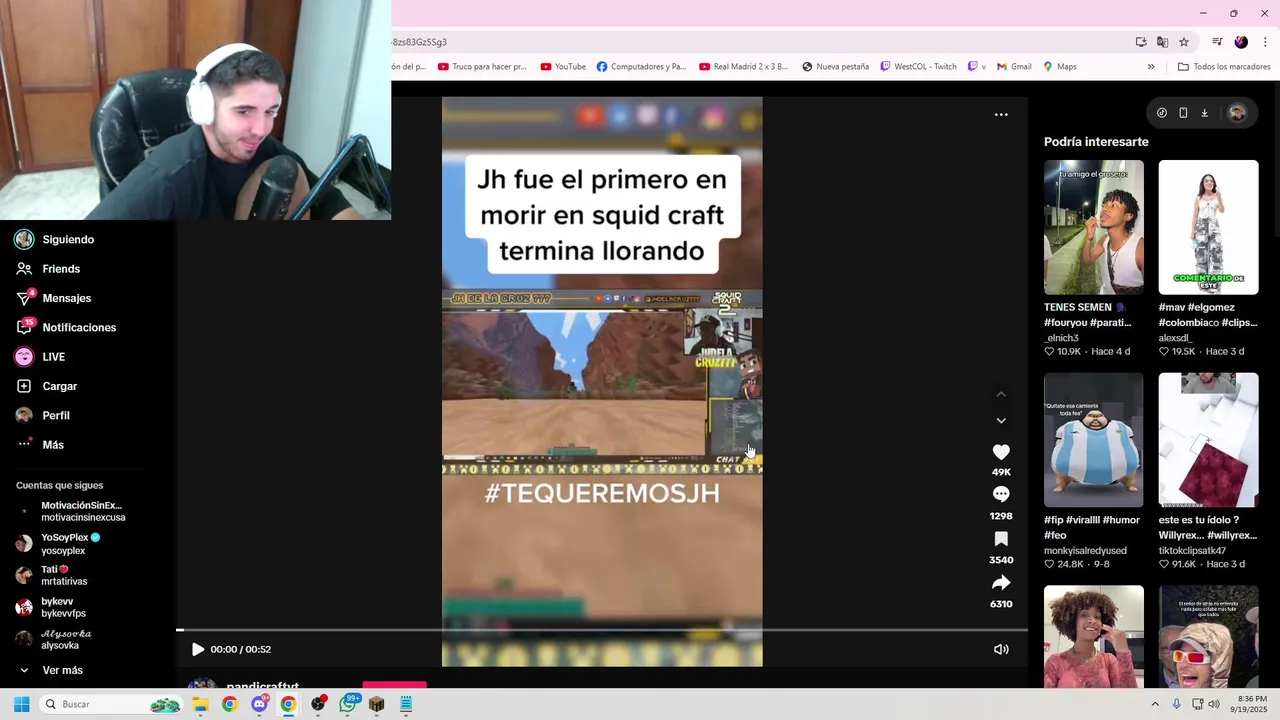Open Chrome three-dot menu
This screenshot has width=1280, height=720.
tap(1265, 42)
